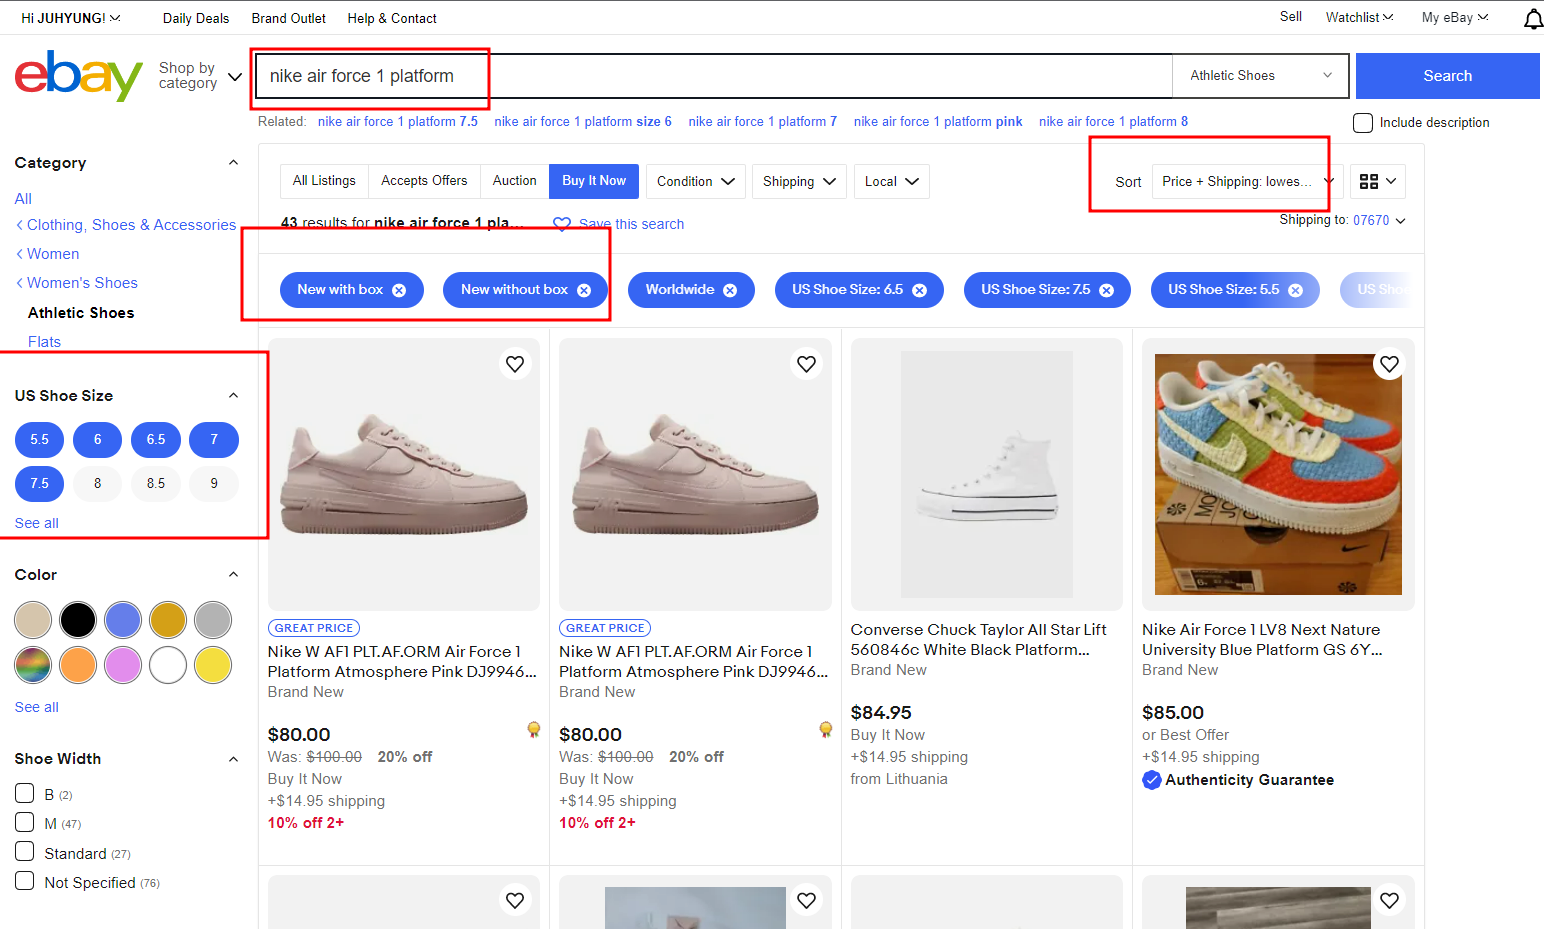This screenshot has height=929, width=1544.
Task: Click the Save this search heart icon
Action: [562, 225]
